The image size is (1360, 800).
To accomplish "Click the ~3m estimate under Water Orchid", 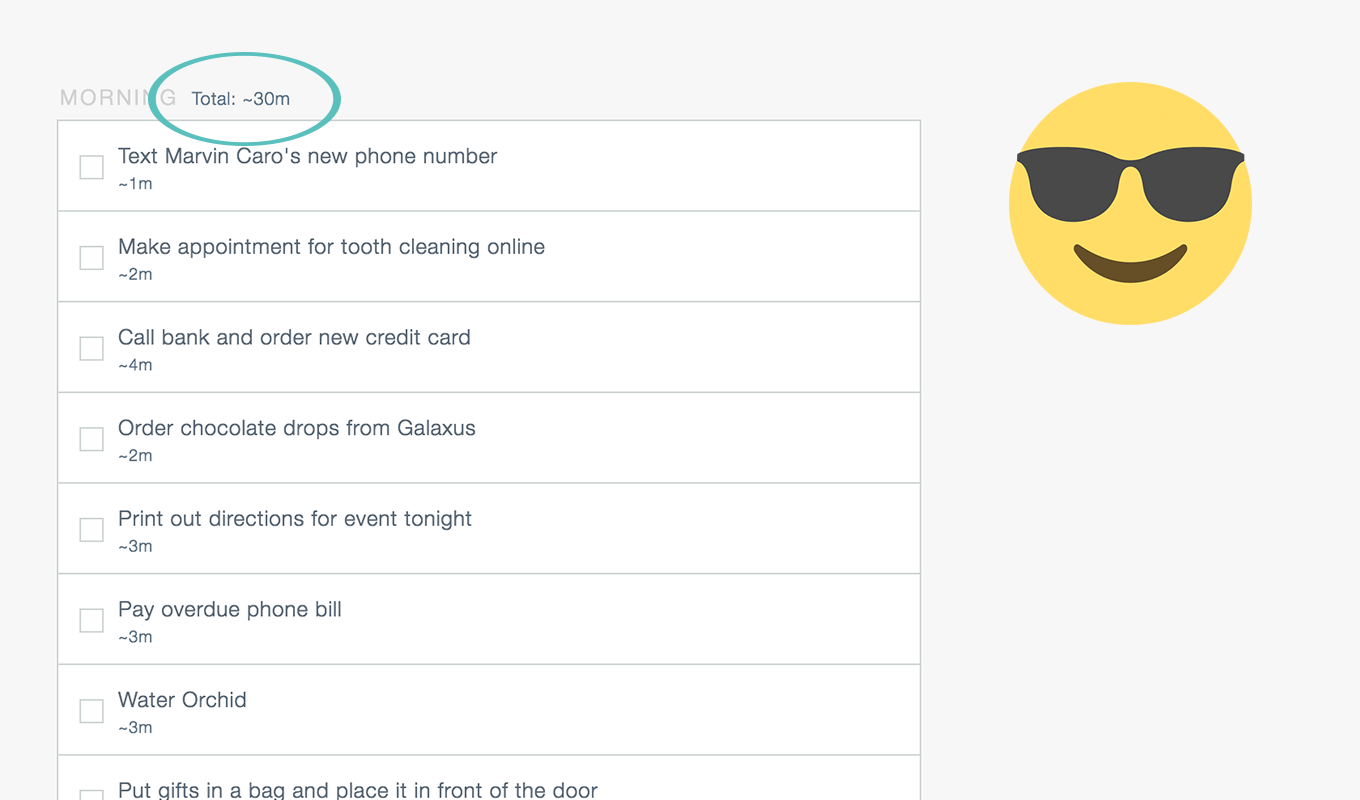I will [x=135, y=728].
